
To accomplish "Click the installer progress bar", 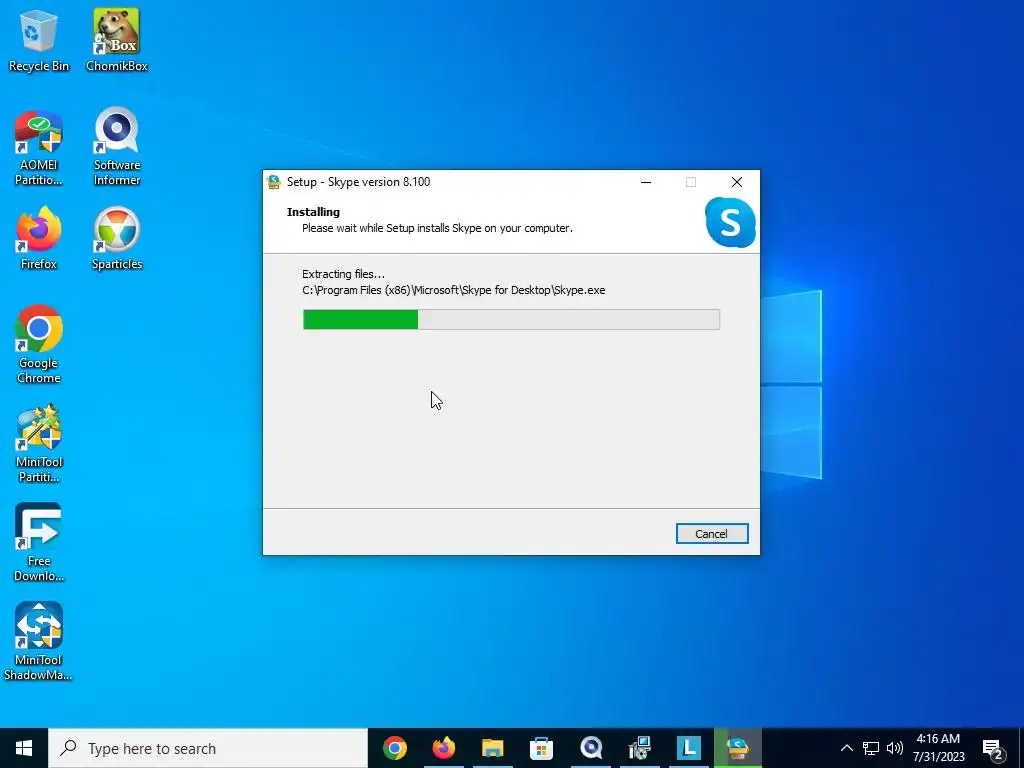I will (x=511, y=319).
